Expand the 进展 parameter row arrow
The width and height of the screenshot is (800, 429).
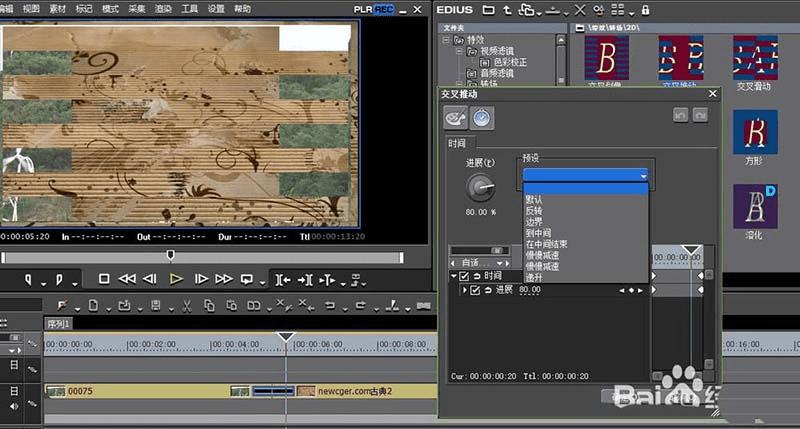coord(464,290)
